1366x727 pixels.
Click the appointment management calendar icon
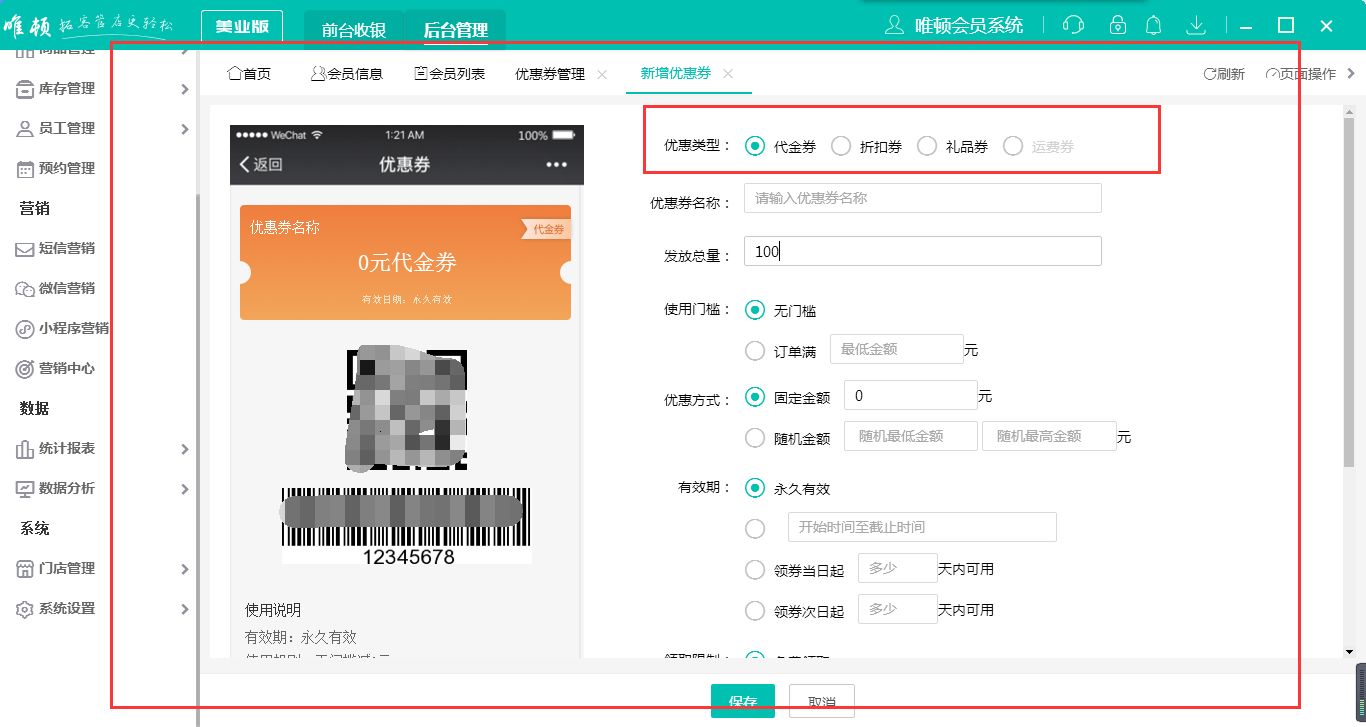click(x=25, y=169)
